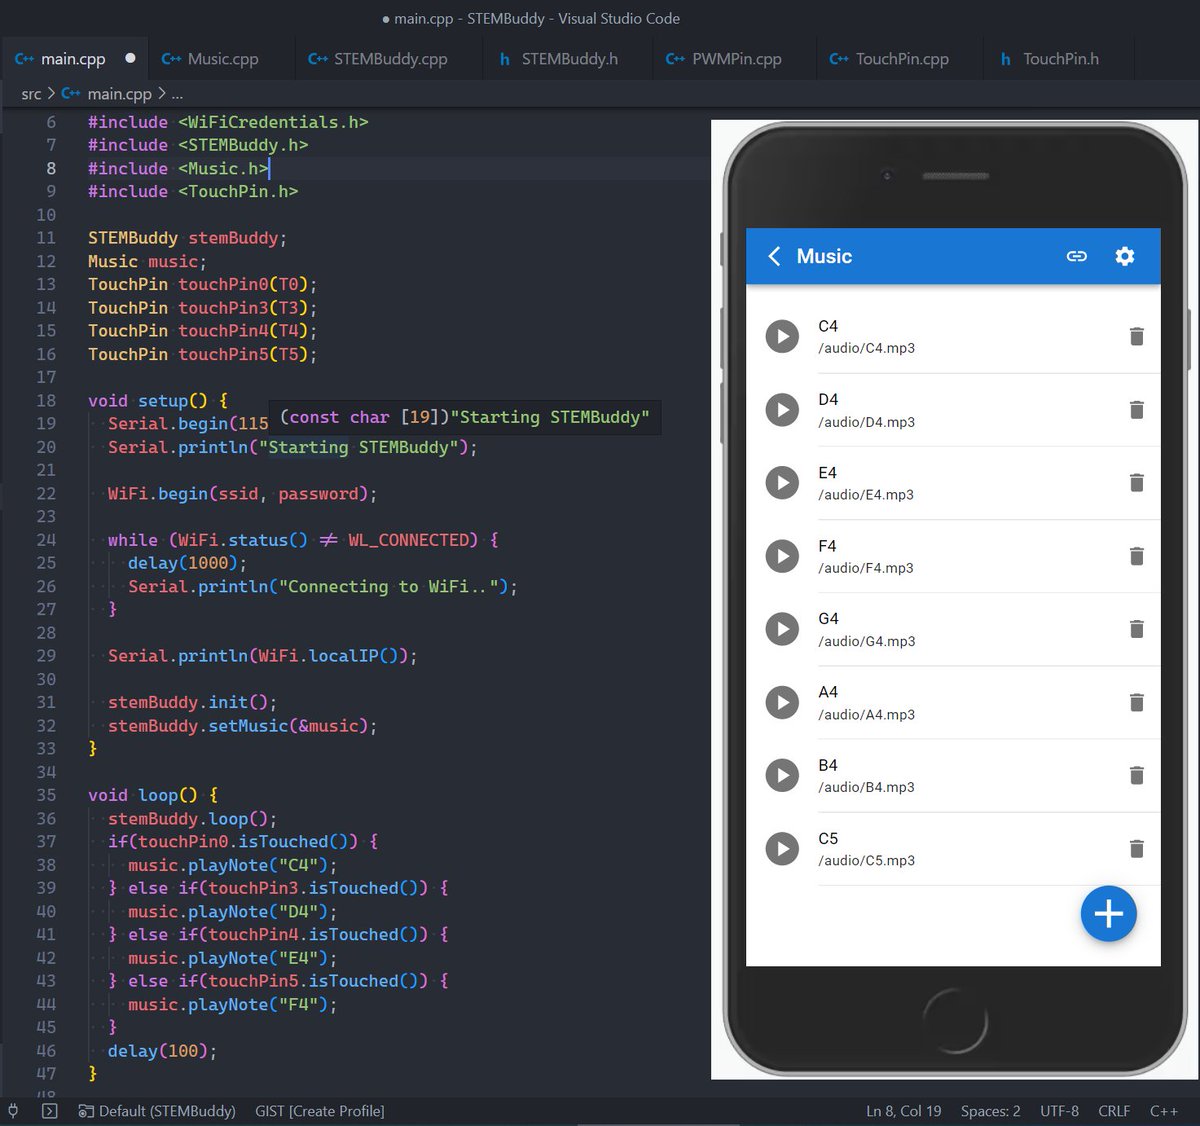Viewport: 1200px width, 1126px height.
Task: Close main.cpp via unsaved dot indicator
Action: [130, 58]
